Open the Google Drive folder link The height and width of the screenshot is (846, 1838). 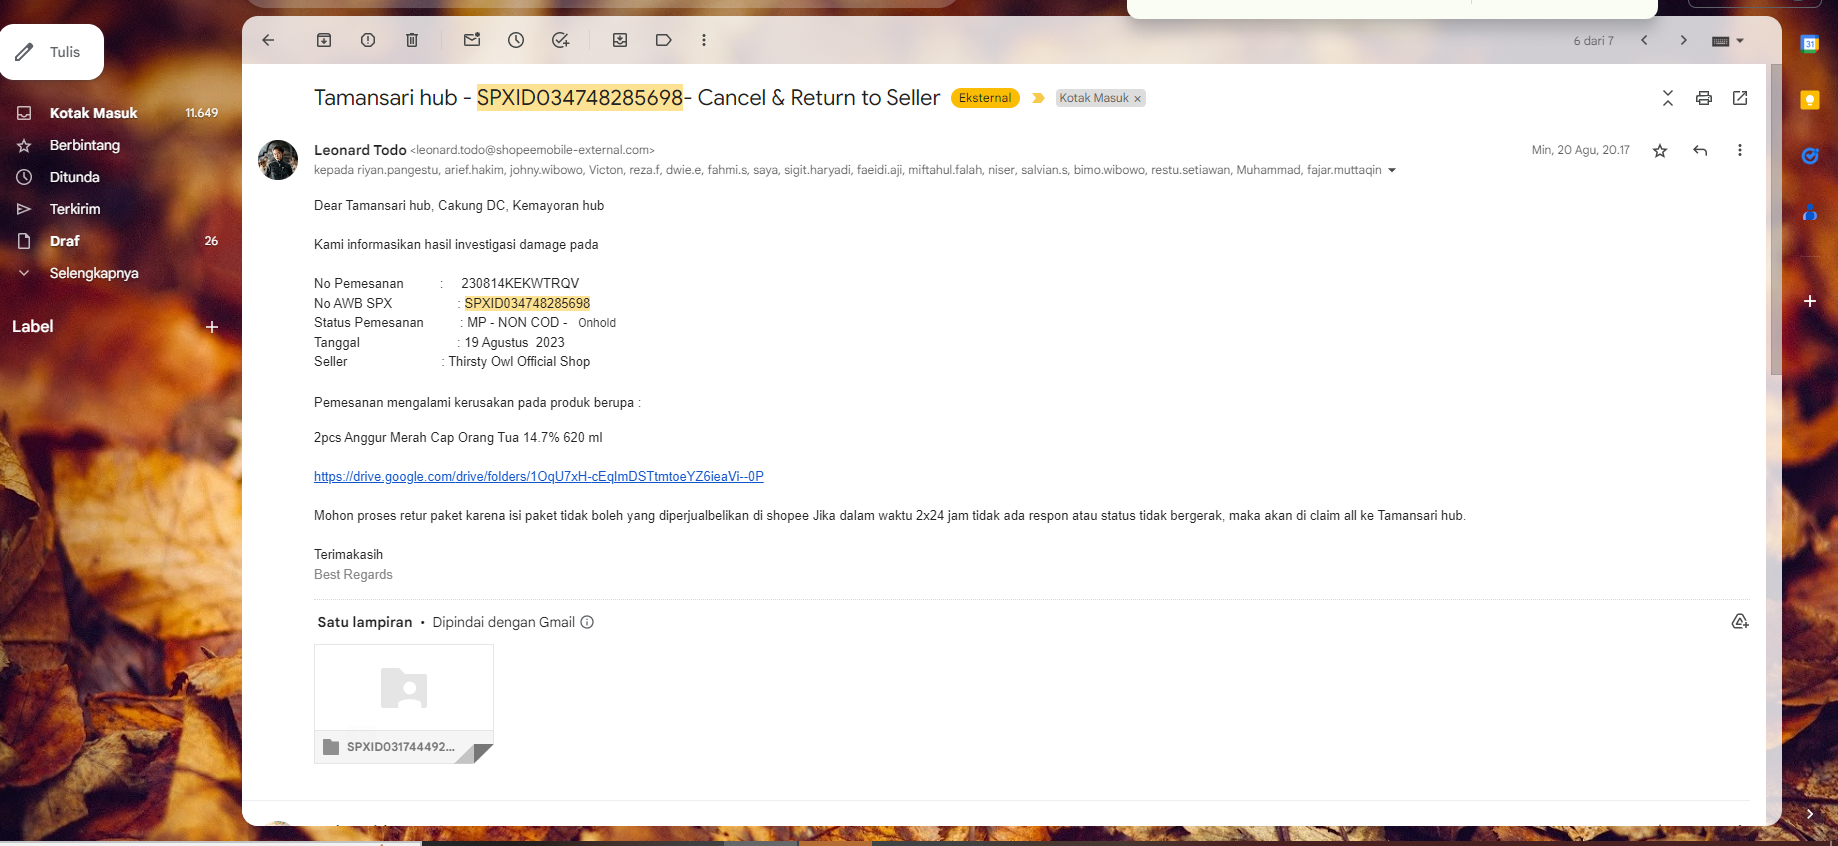click(538, 477)
